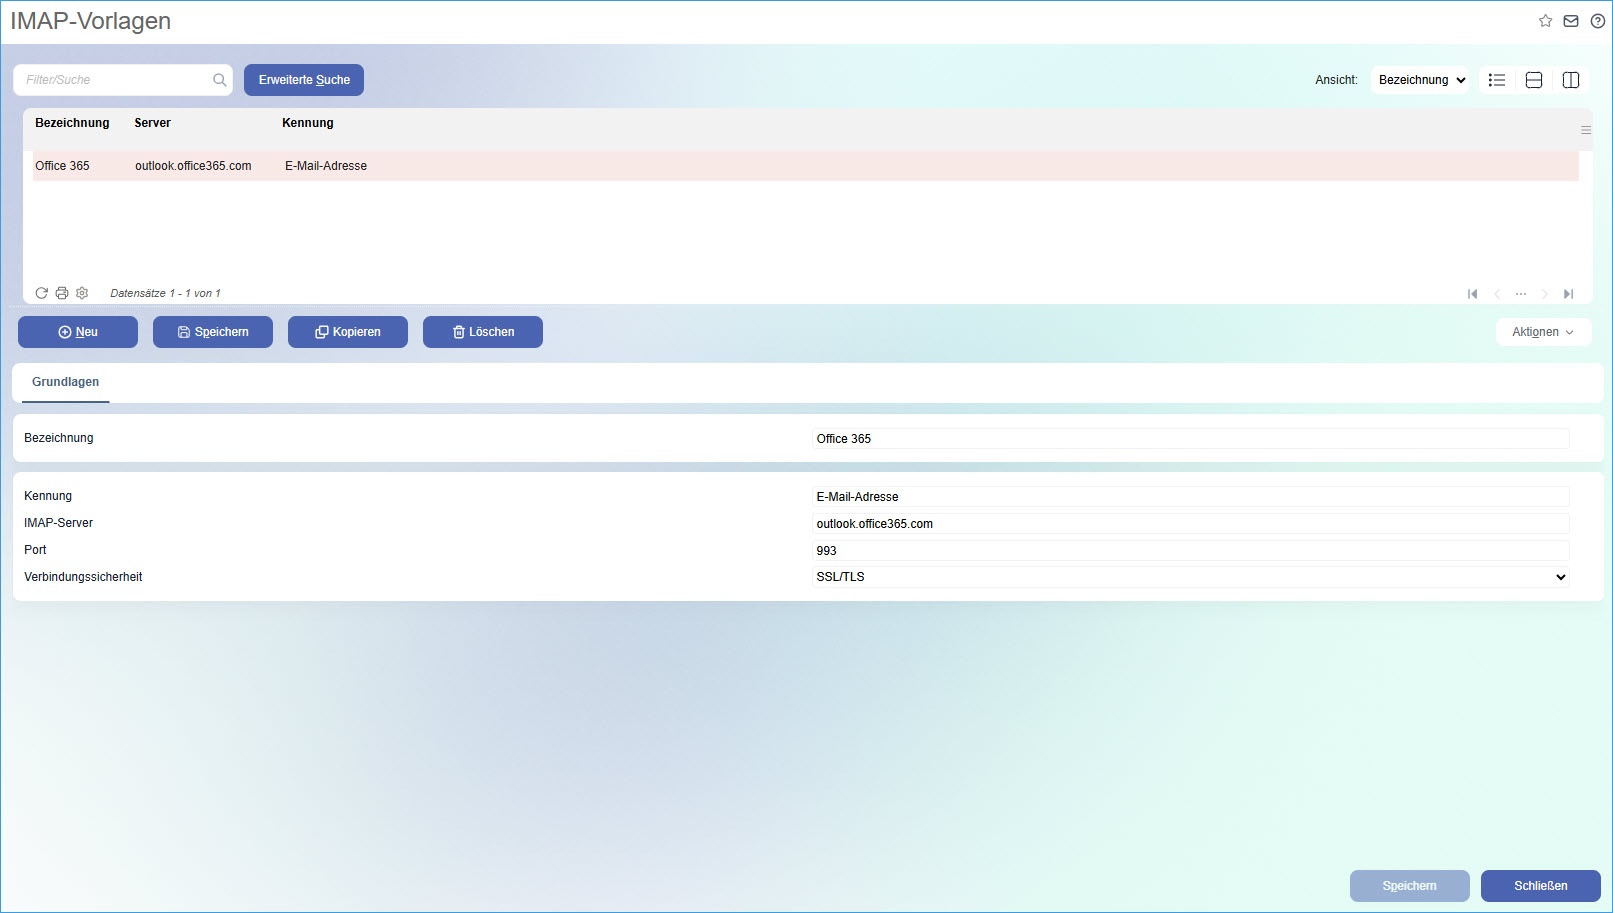This screenshot has width=1613, height=913.
Task: Create new template with Neu button
Action: tap(78, 332)
